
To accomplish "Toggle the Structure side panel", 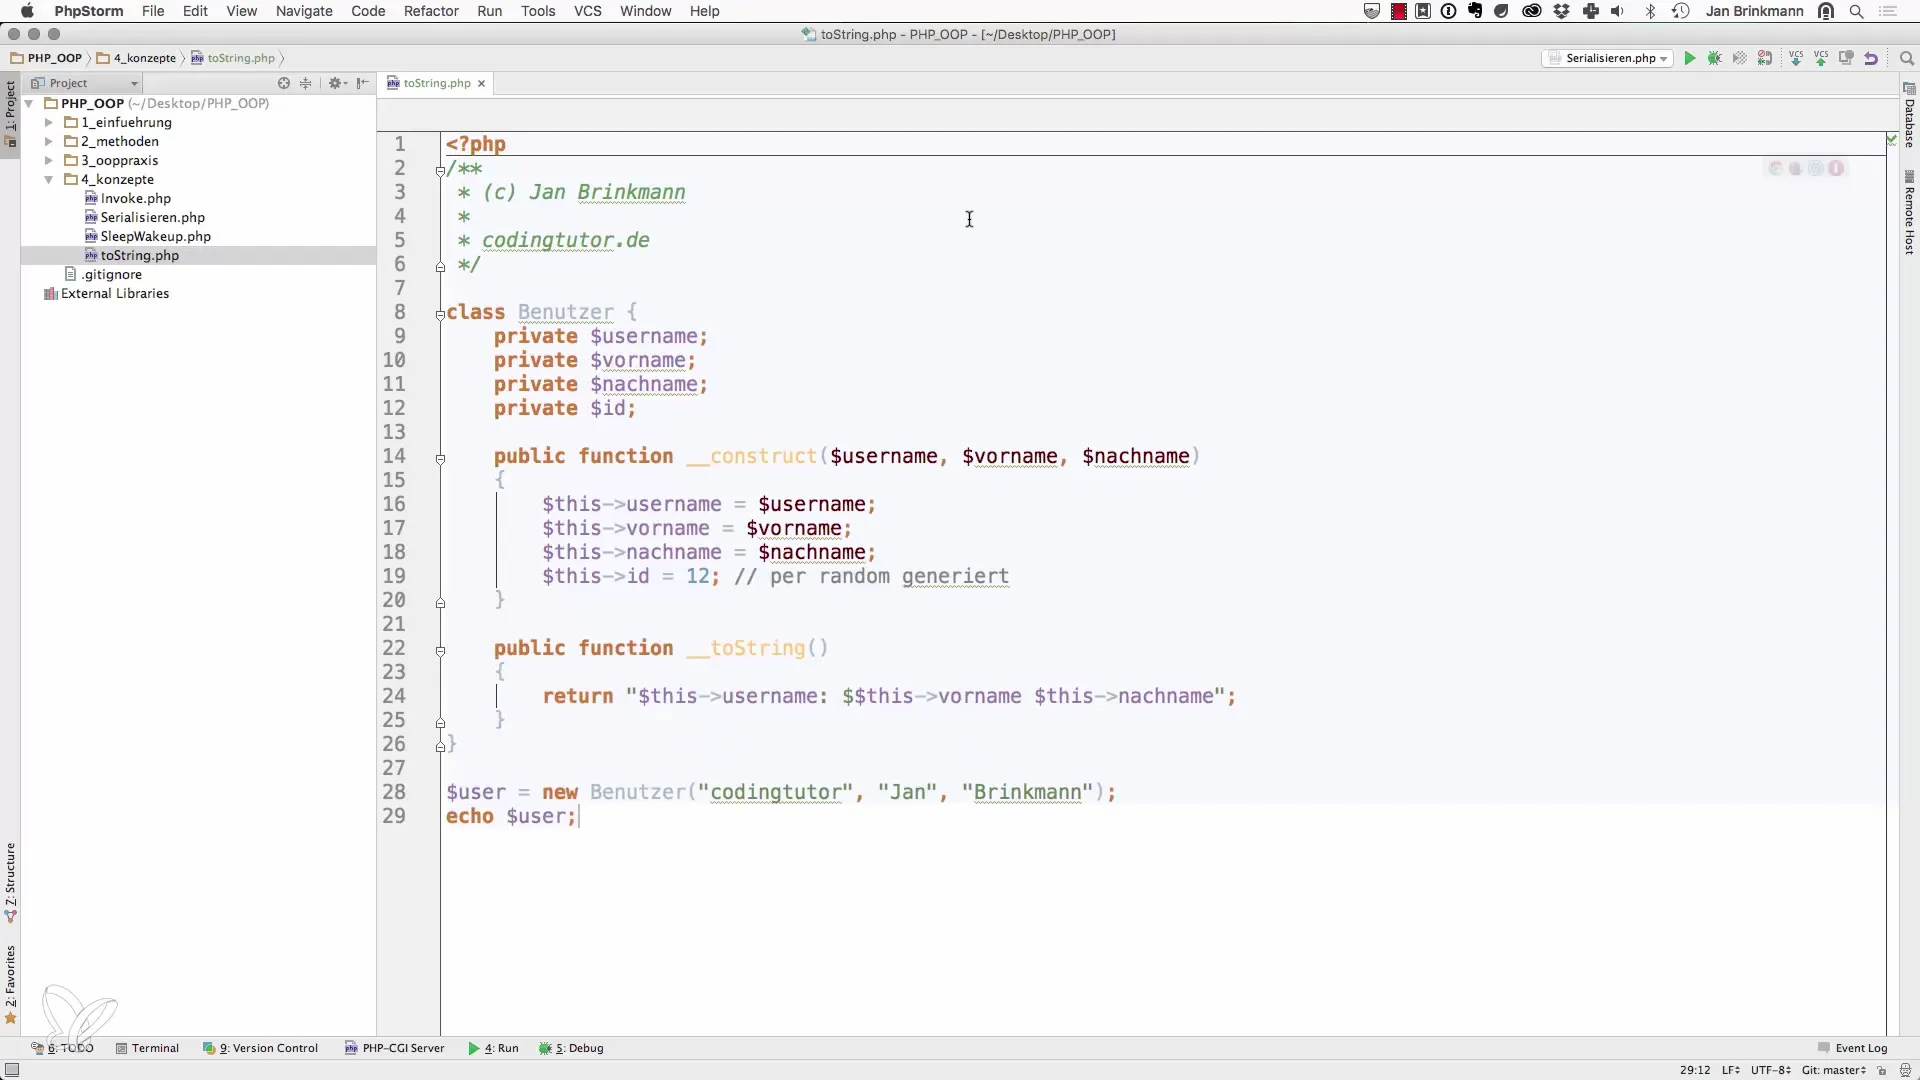I will (10, 883).
